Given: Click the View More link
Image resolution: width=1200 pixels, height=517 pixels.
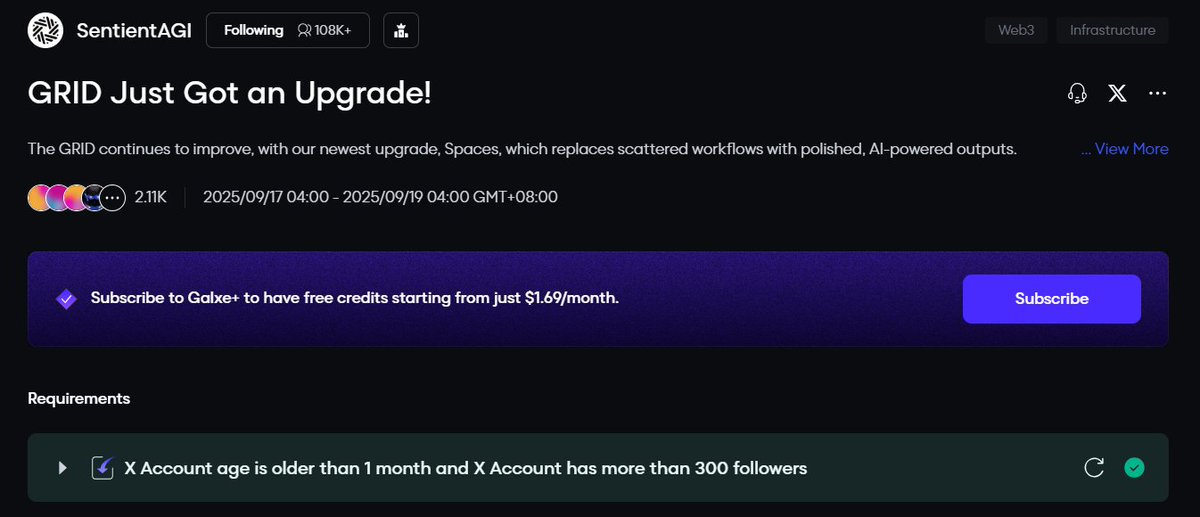Looking at the screenshot, I should [x=1125, y=149].
